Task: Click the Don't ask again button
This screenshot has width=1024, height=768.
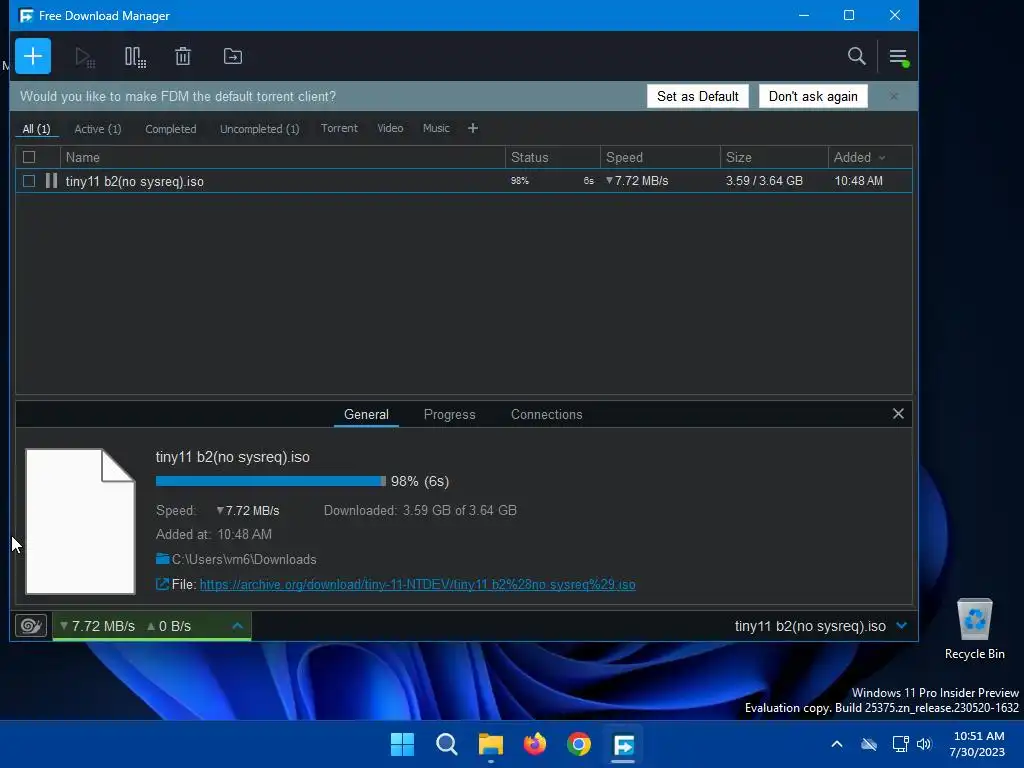Action: pyautogui.click(x=813, y=96)
